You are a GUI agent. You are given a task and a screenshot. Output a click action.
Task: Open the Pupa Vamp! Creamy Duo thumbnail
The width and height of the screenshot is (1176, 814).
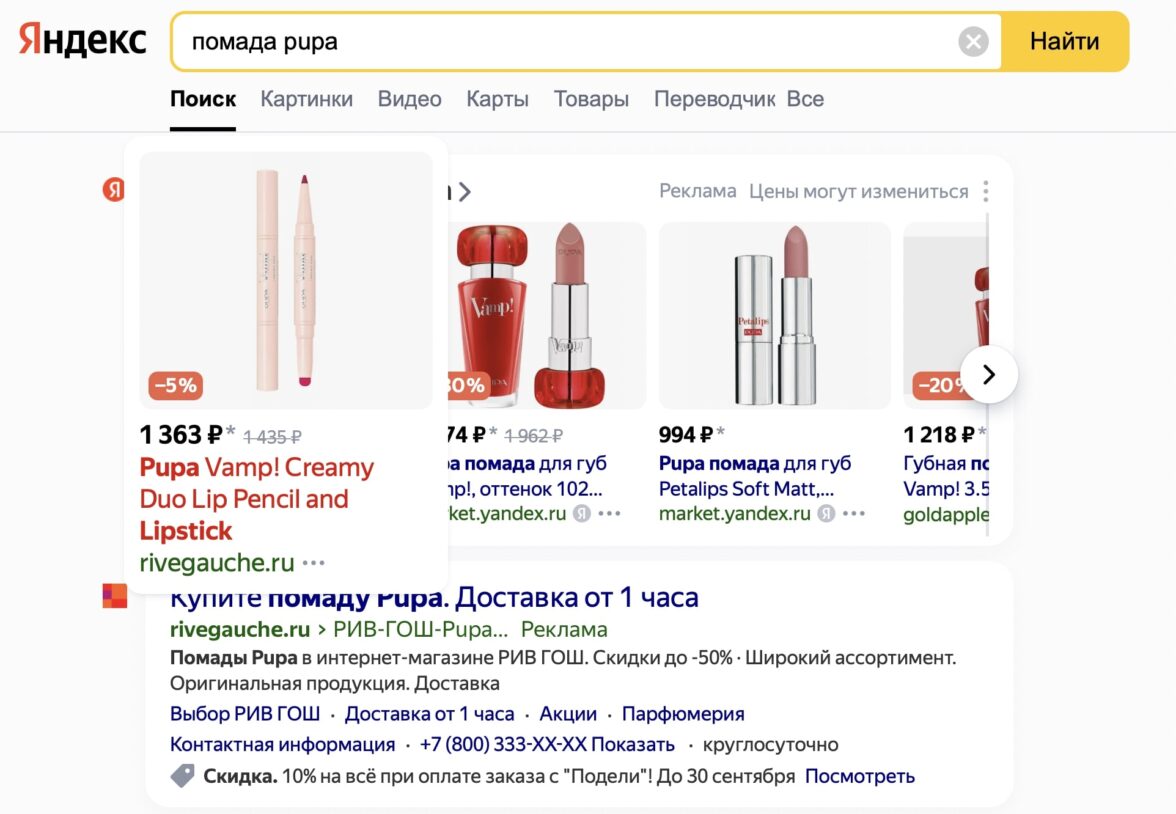tap(286, 280)
